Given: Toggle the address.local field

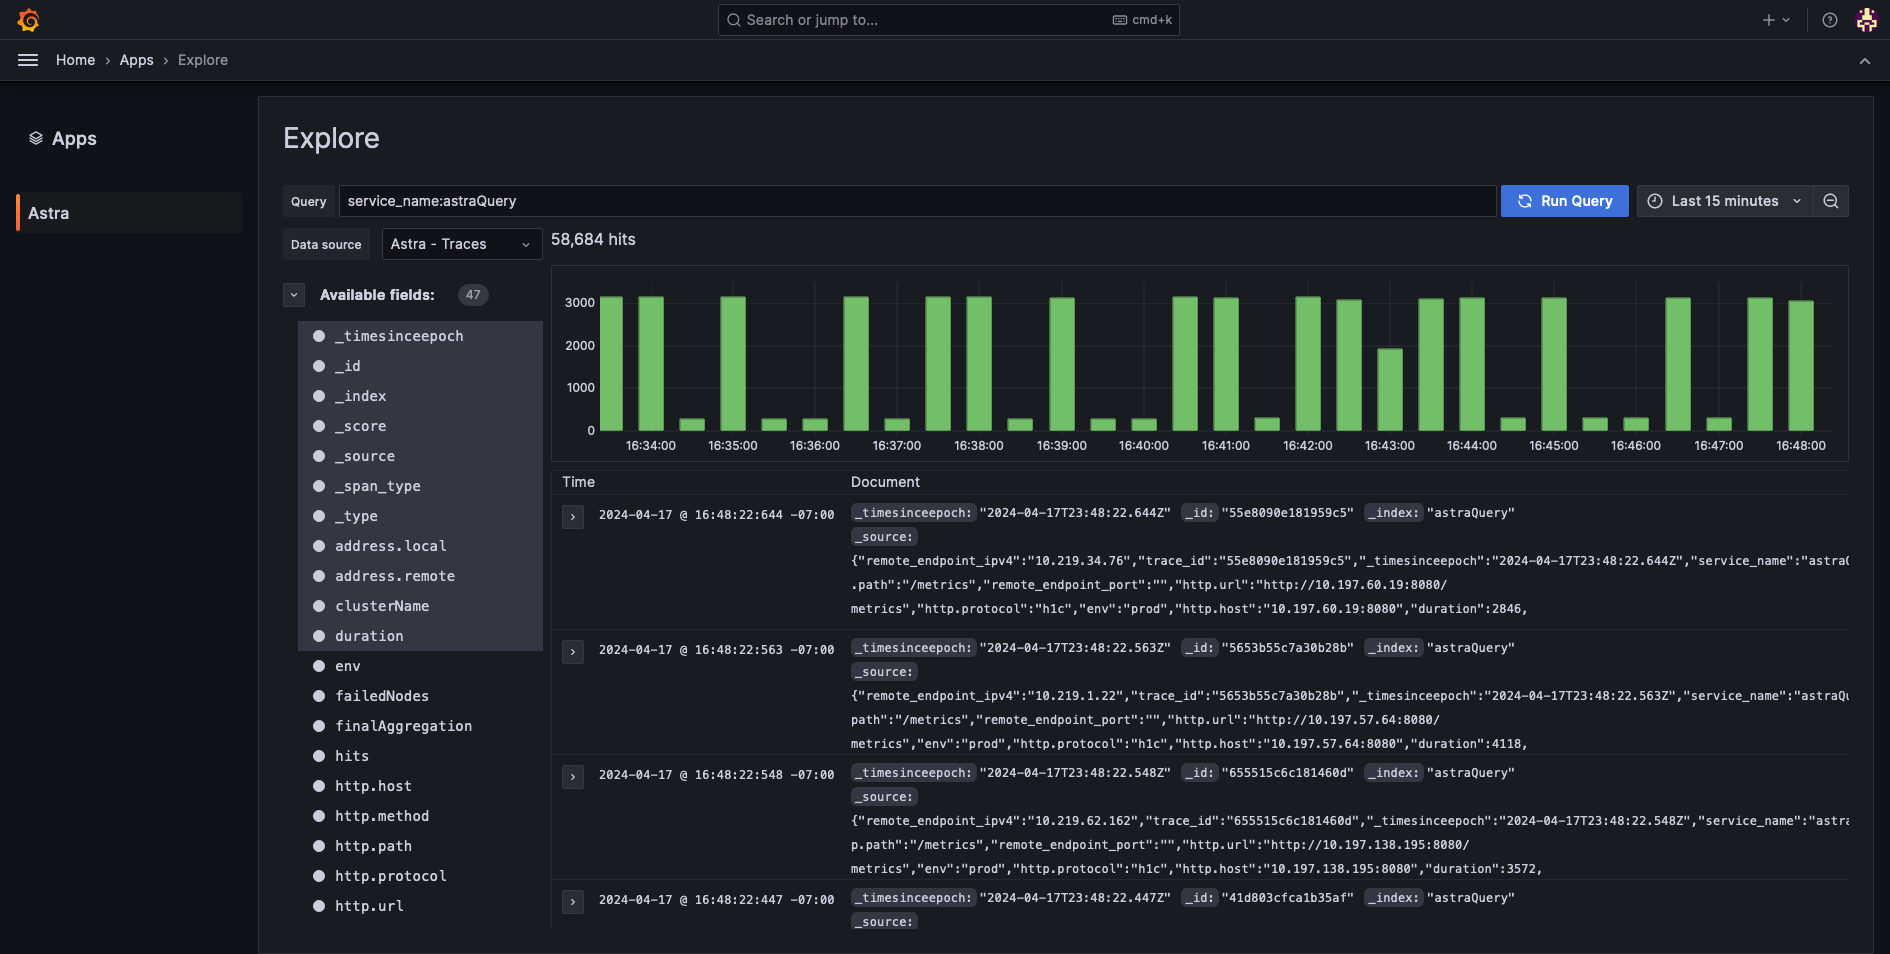Looking at the screenshot, I should pos(420,546).
